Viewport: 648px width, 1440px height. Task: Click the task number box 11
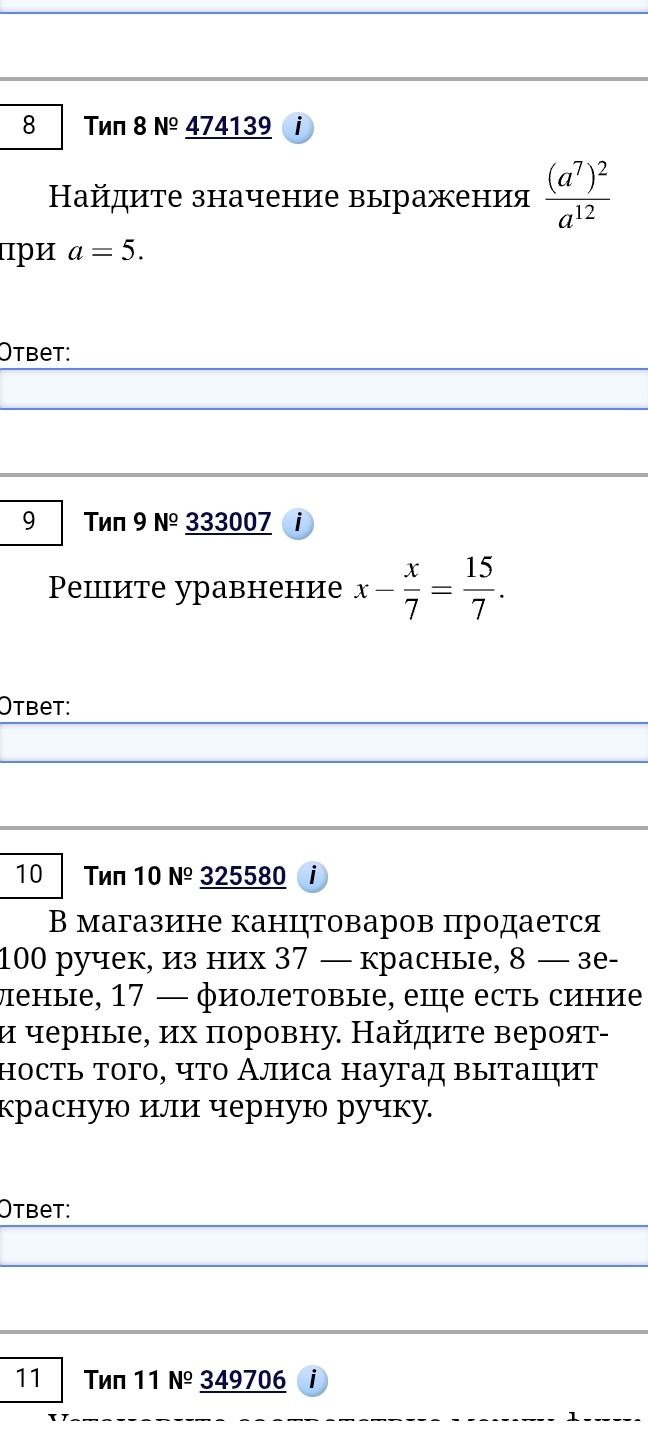(30, 1379)
